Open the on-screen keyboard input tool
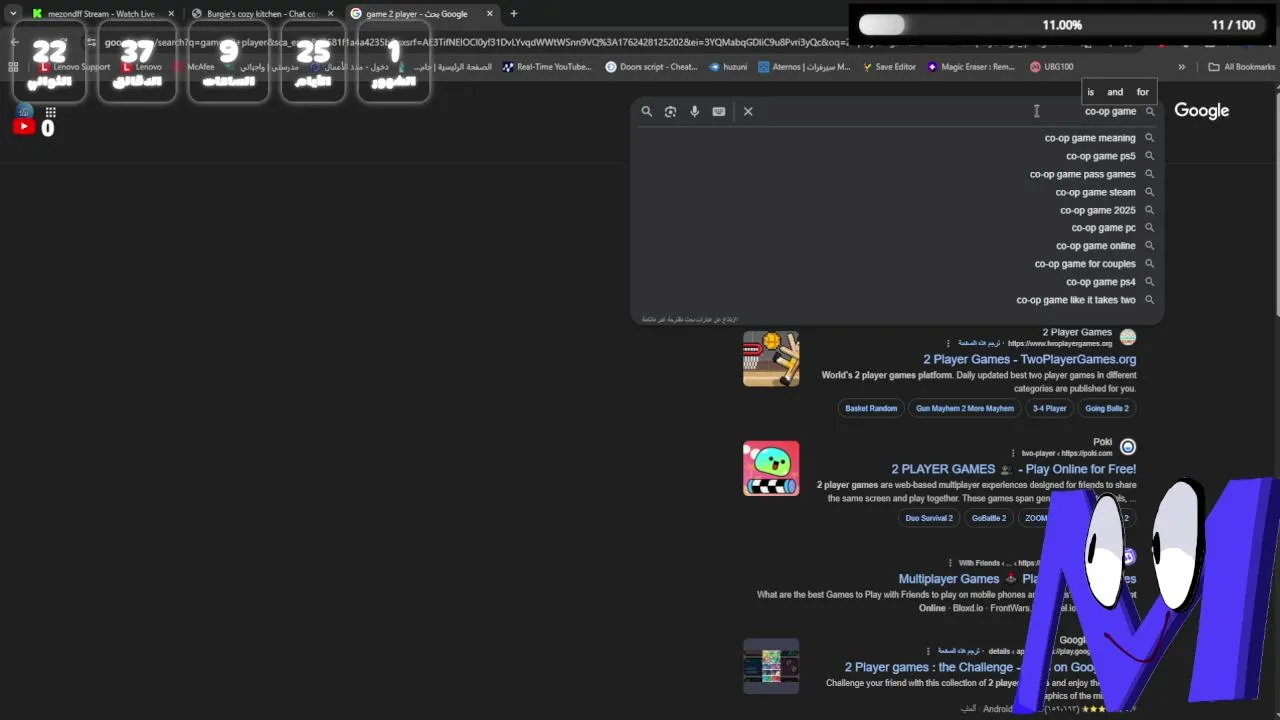The image size is (1280, 720). [x=719, y=112]
